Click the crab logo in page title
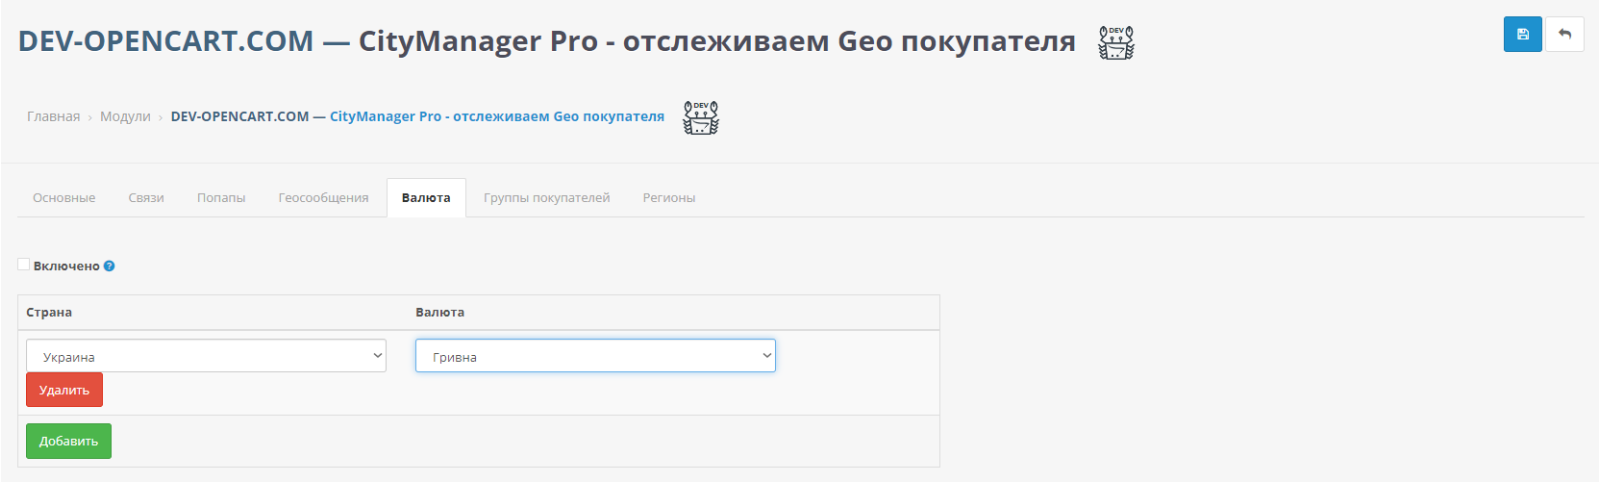Screen dimensions: 1600x482 pyautogui.click(x=1116, y=43)
